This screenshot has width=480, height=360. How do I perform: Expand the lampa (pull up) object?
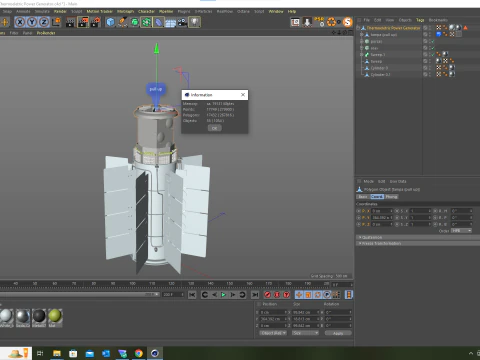pos(362,35)
